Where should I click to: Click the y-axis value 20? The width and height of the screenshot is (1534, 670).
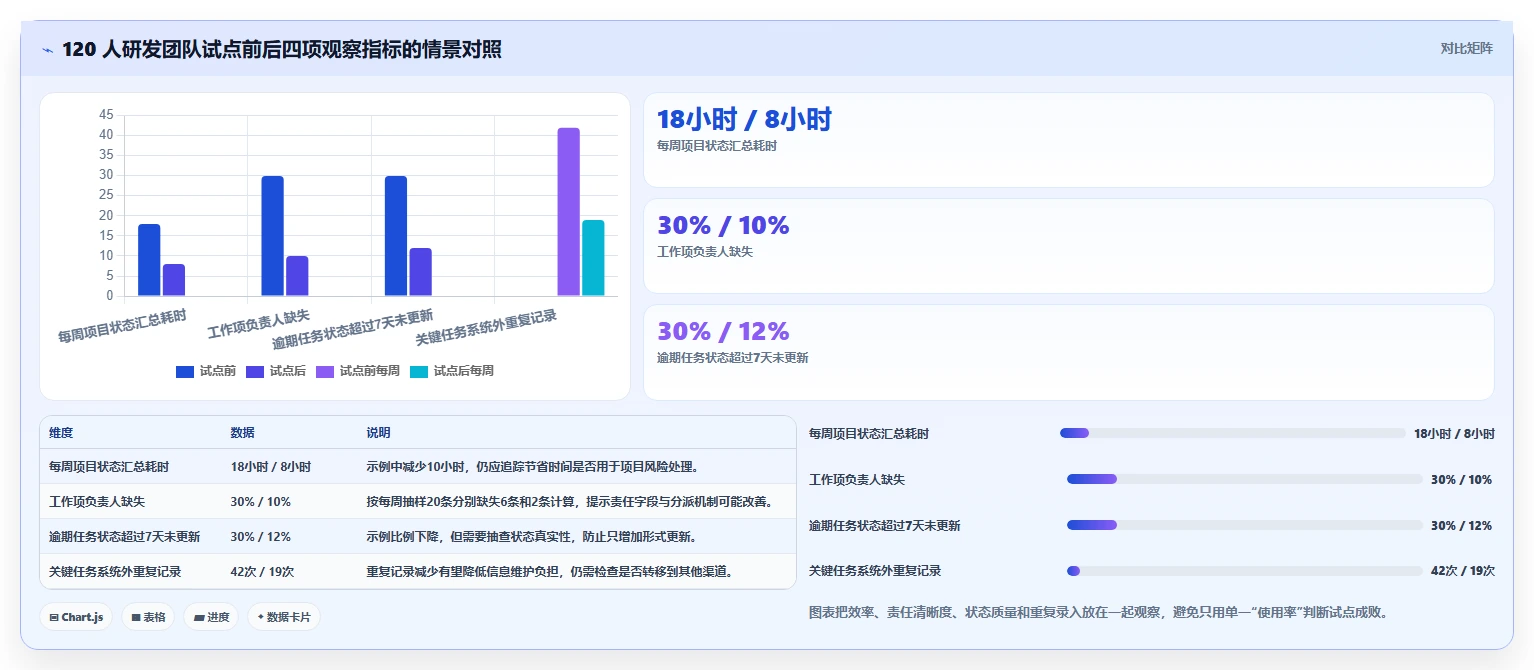click(106, 216)
